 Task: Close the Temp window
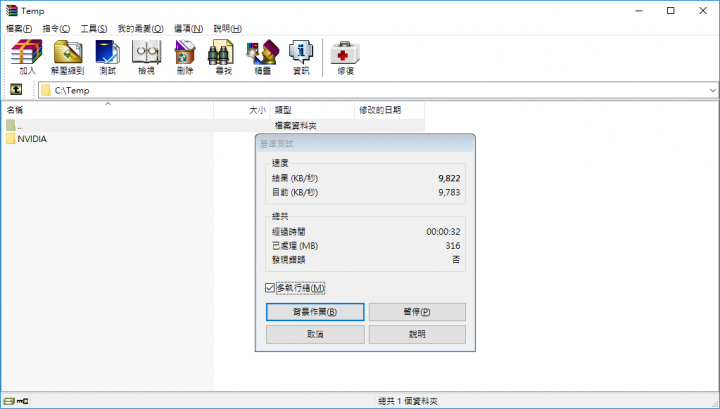[x=703, y=11]
